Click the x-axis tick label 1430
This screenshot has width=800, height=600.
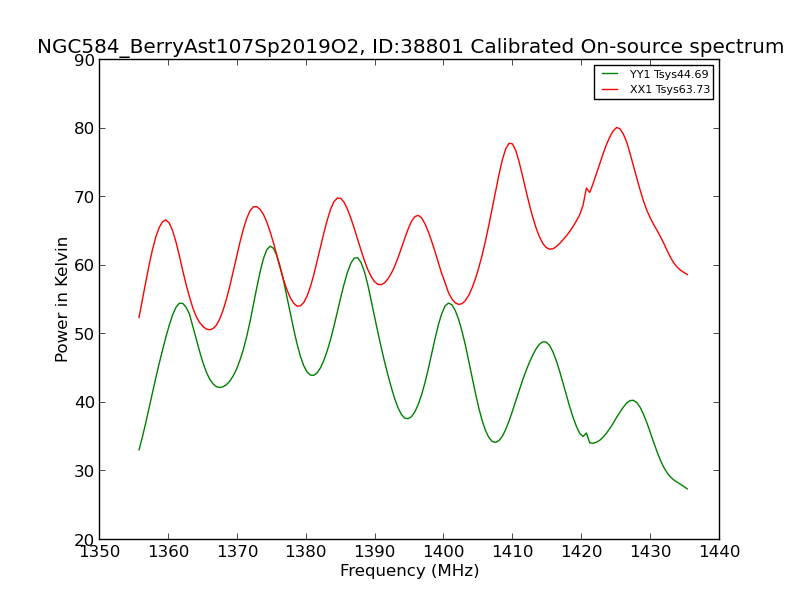pos(651,552)
